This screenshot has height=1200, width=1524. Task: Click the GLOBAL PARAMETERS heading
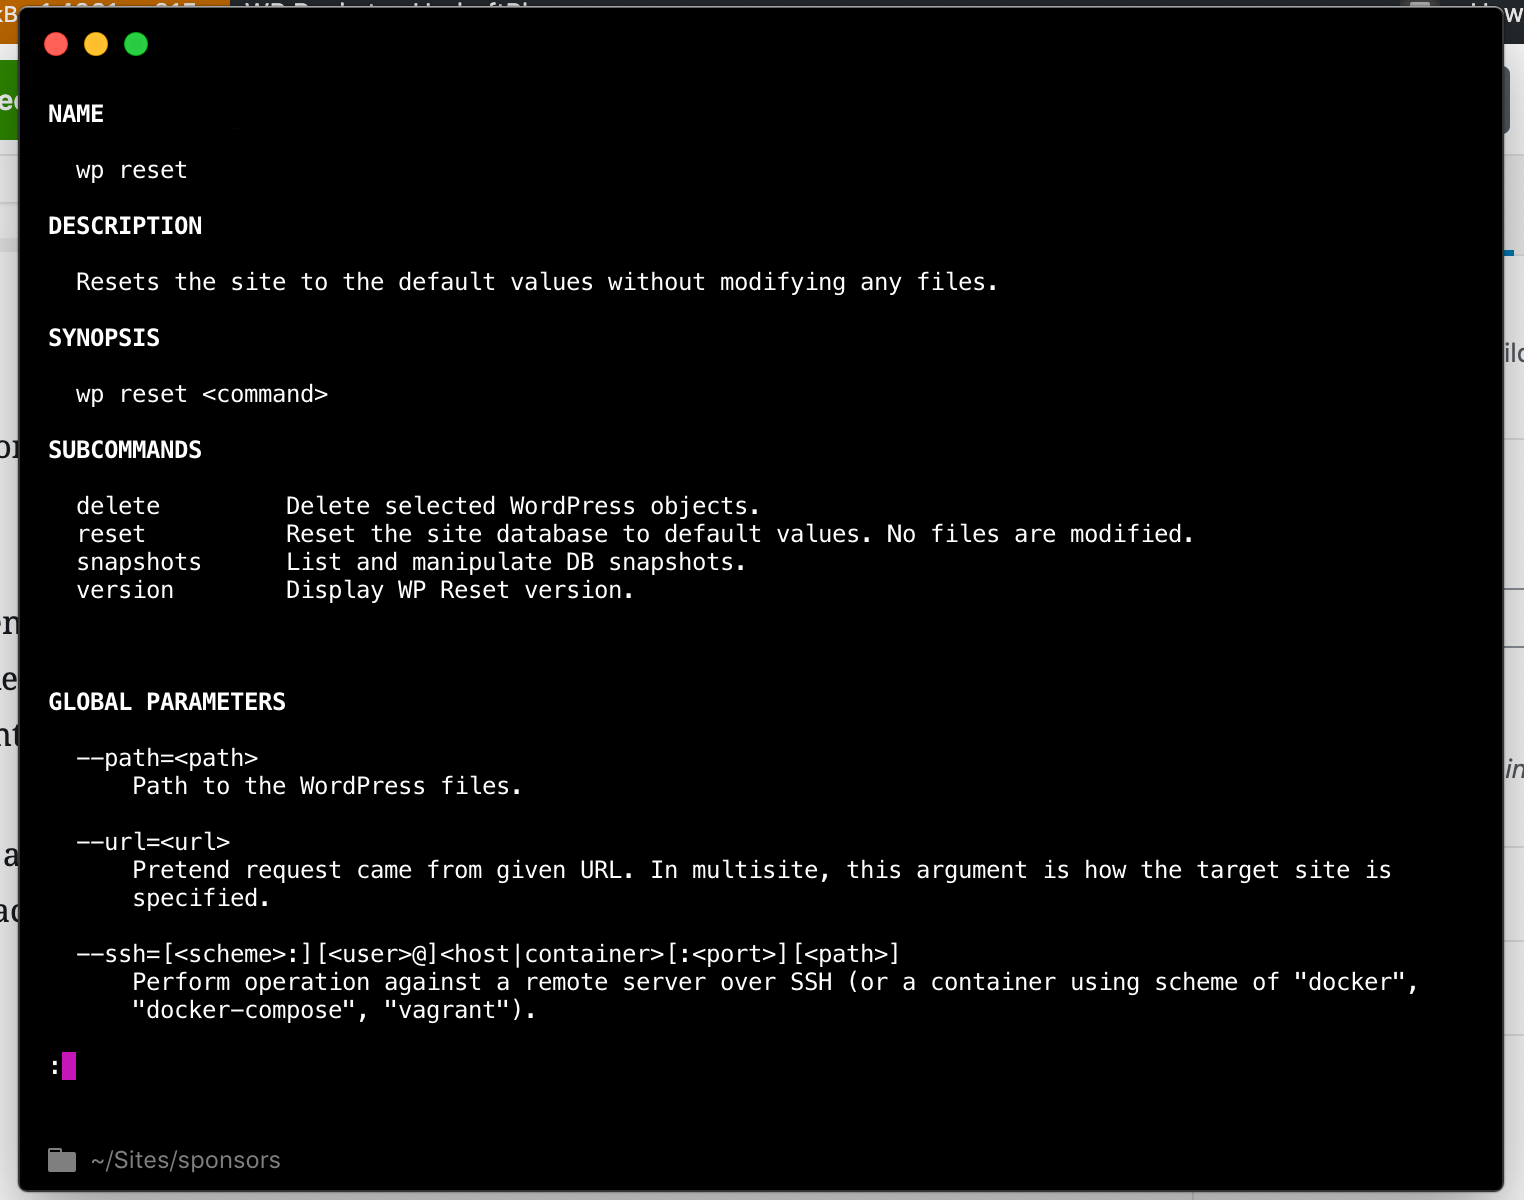click(167, 702)
